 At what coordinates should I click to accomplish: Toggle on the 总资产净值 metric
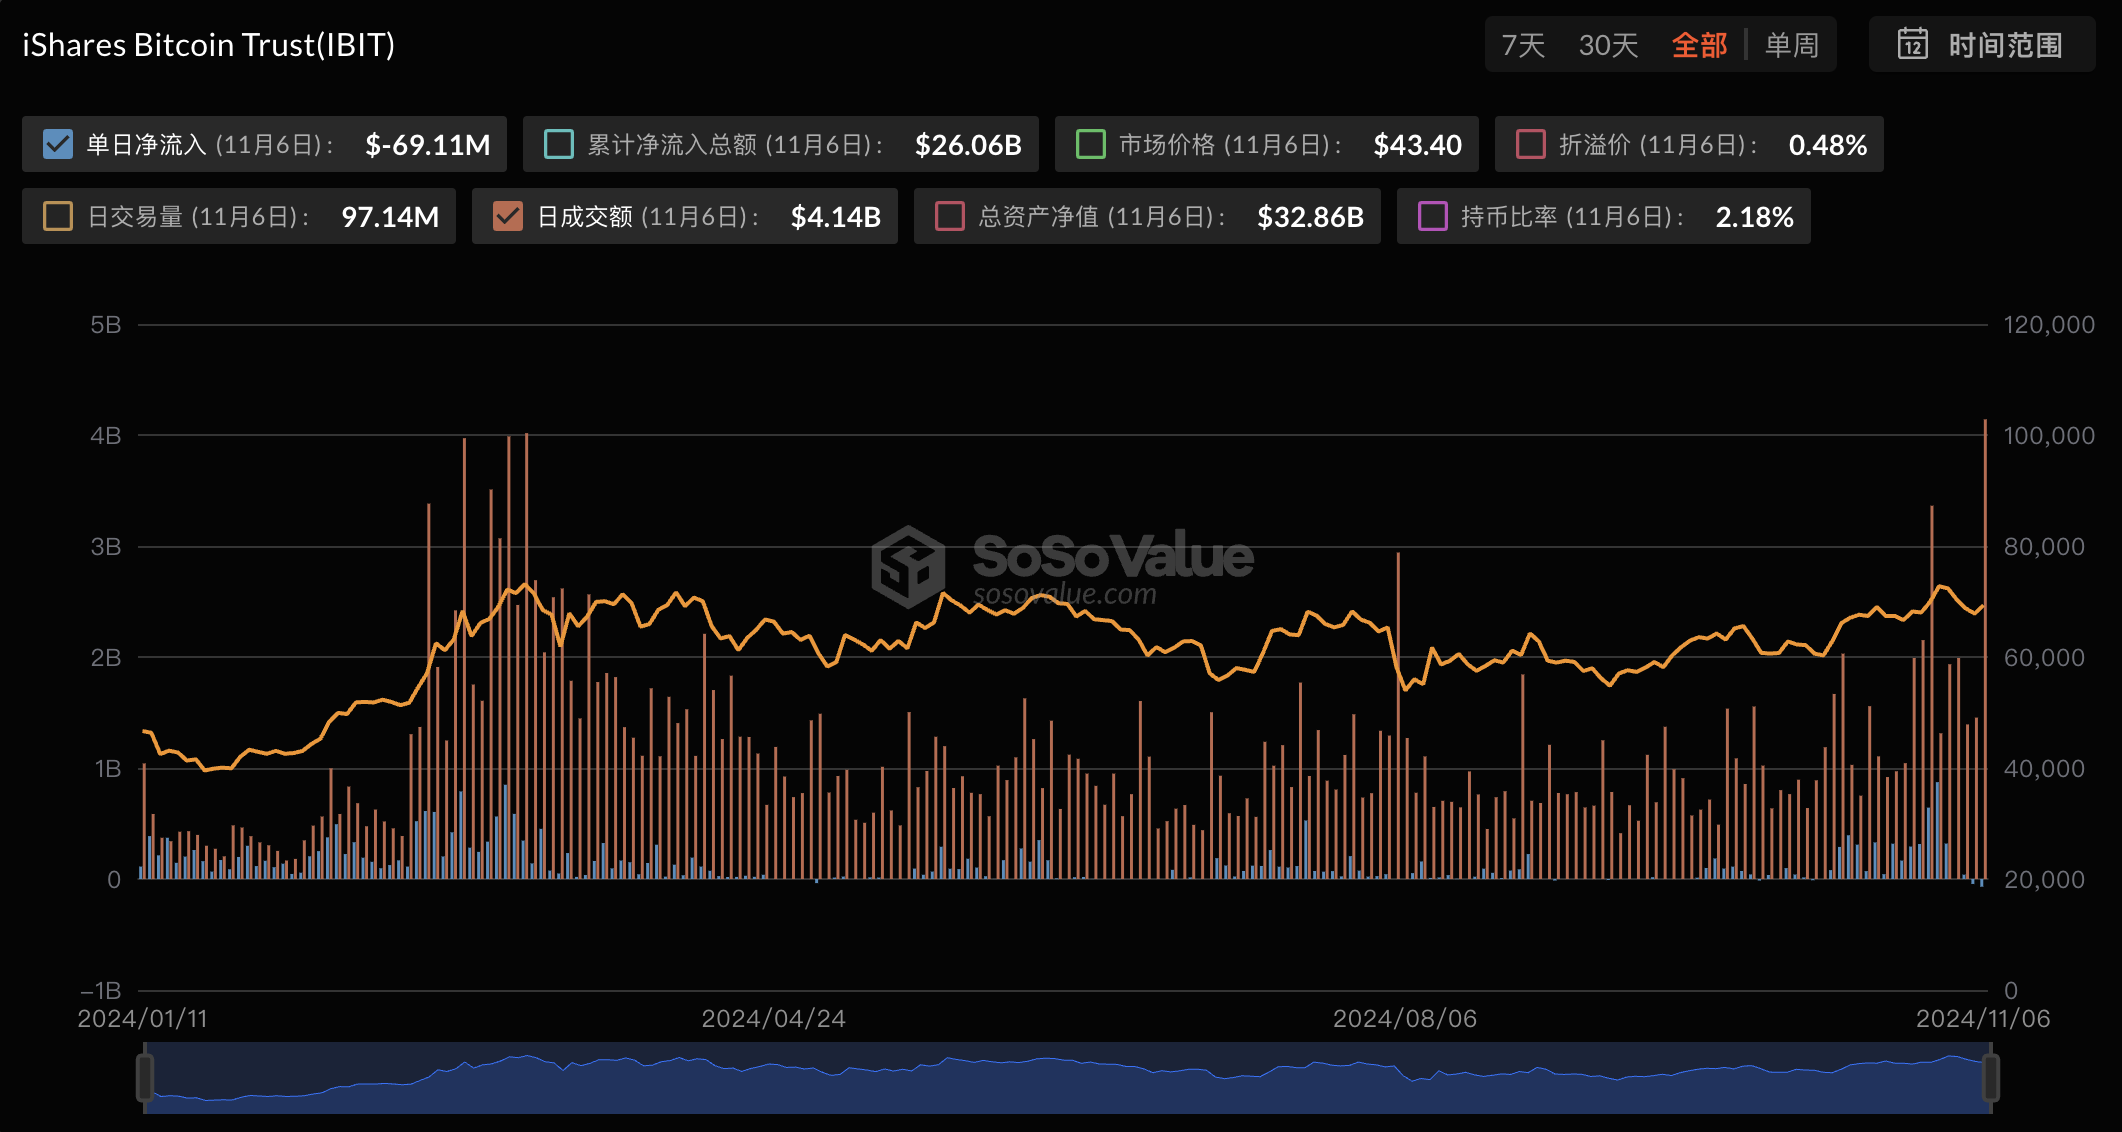pos(950,216)
